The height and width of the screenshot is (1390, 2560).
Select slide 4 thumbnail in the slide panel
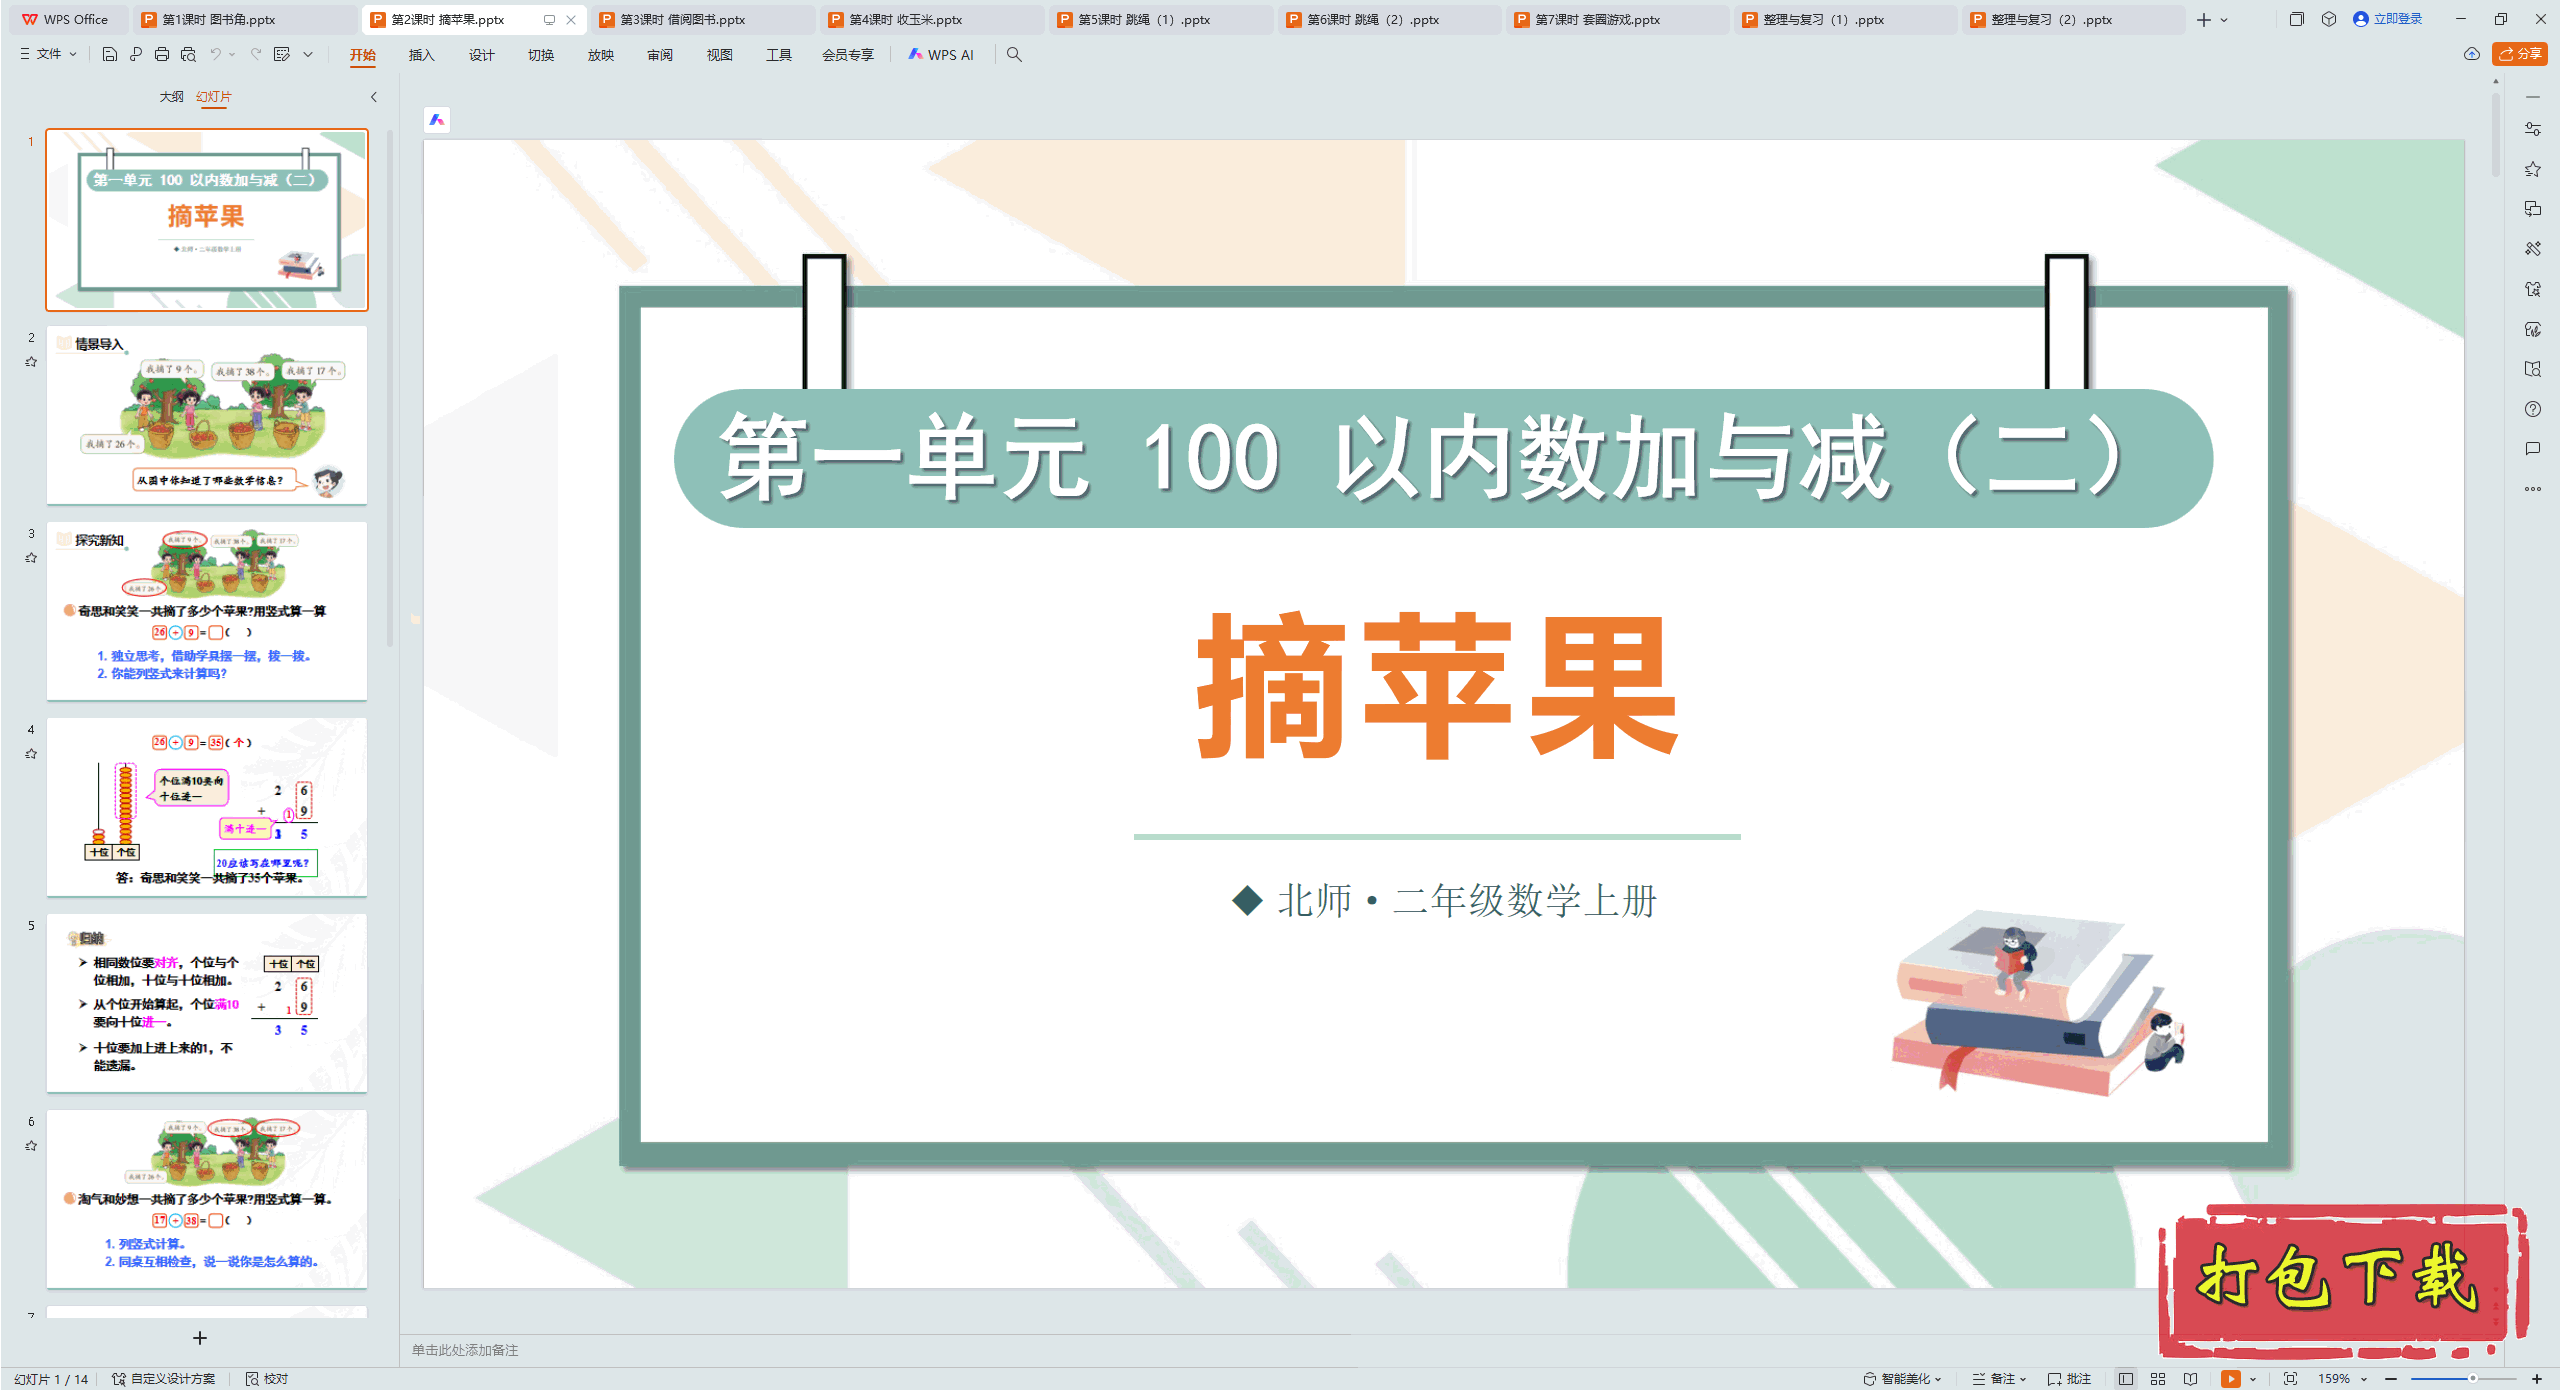coord(207,808)
